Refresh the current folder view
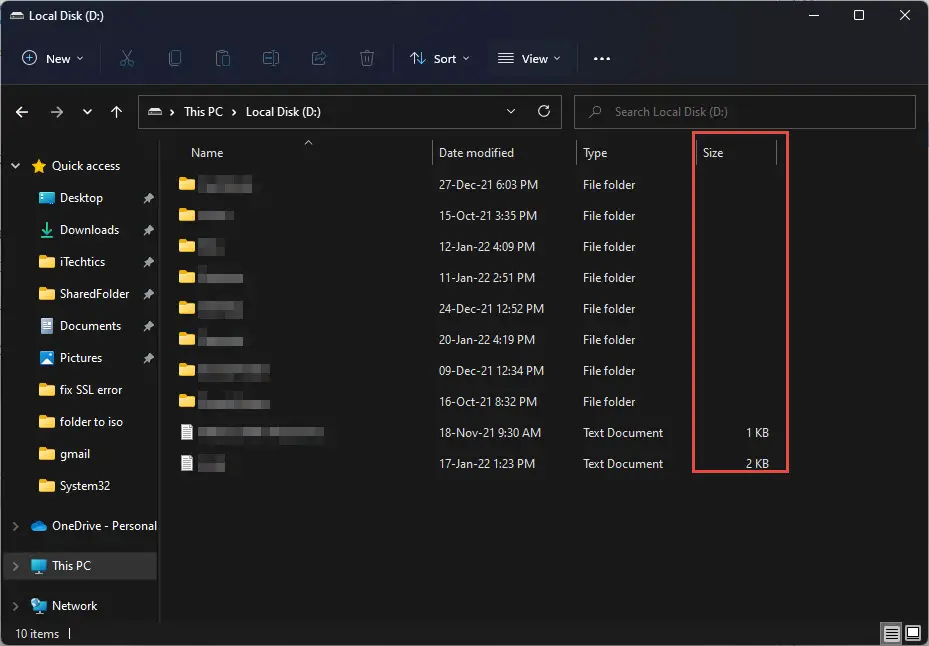 coord(544,112)
